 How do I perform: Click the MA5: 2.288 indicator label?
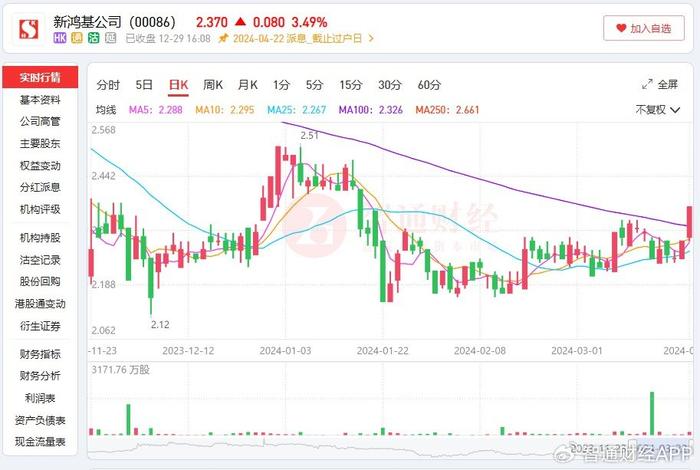pos(156,110)
